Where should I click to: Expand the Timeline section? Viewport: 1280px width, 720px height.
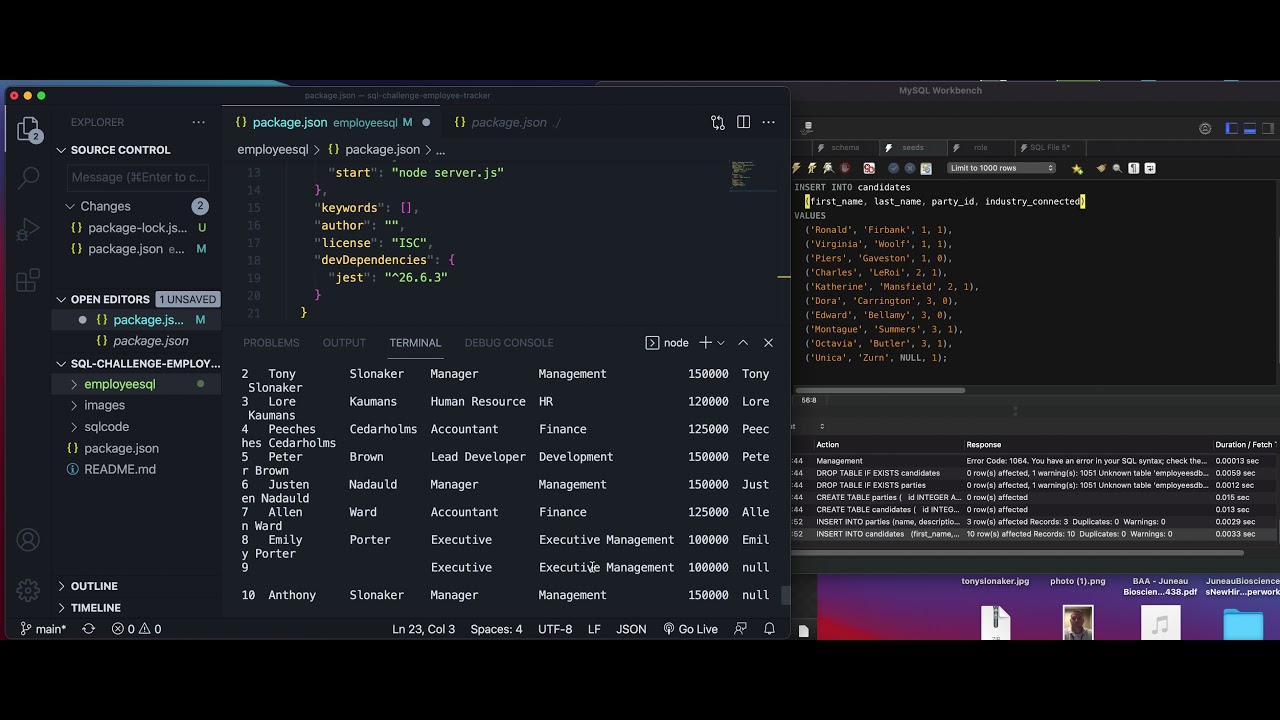(138, 608)
